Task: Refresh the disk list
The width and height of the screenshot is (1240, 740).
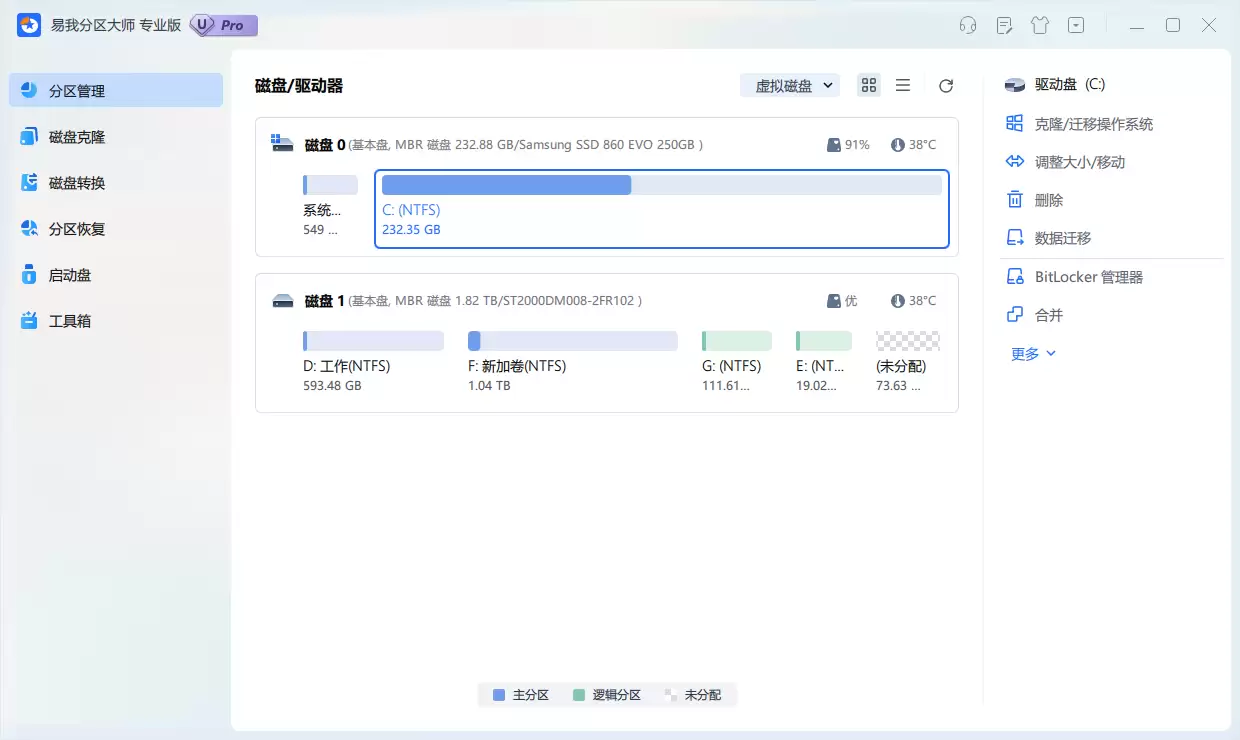Action: click(x=945, y=85)
